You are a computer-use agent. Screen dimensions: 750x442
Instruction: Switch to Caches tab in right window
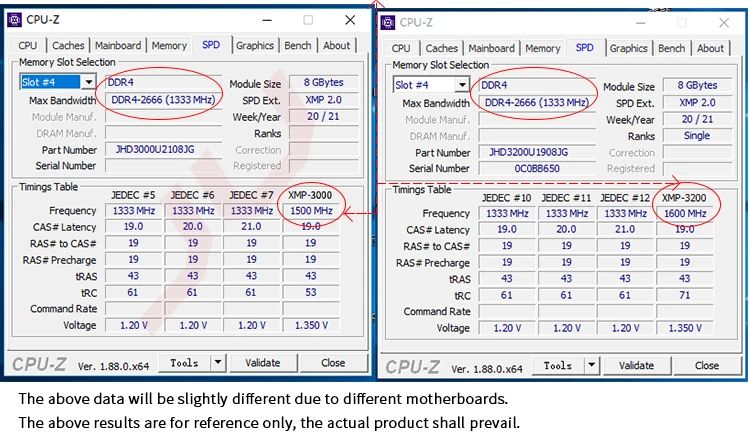(x=442, y=48)
